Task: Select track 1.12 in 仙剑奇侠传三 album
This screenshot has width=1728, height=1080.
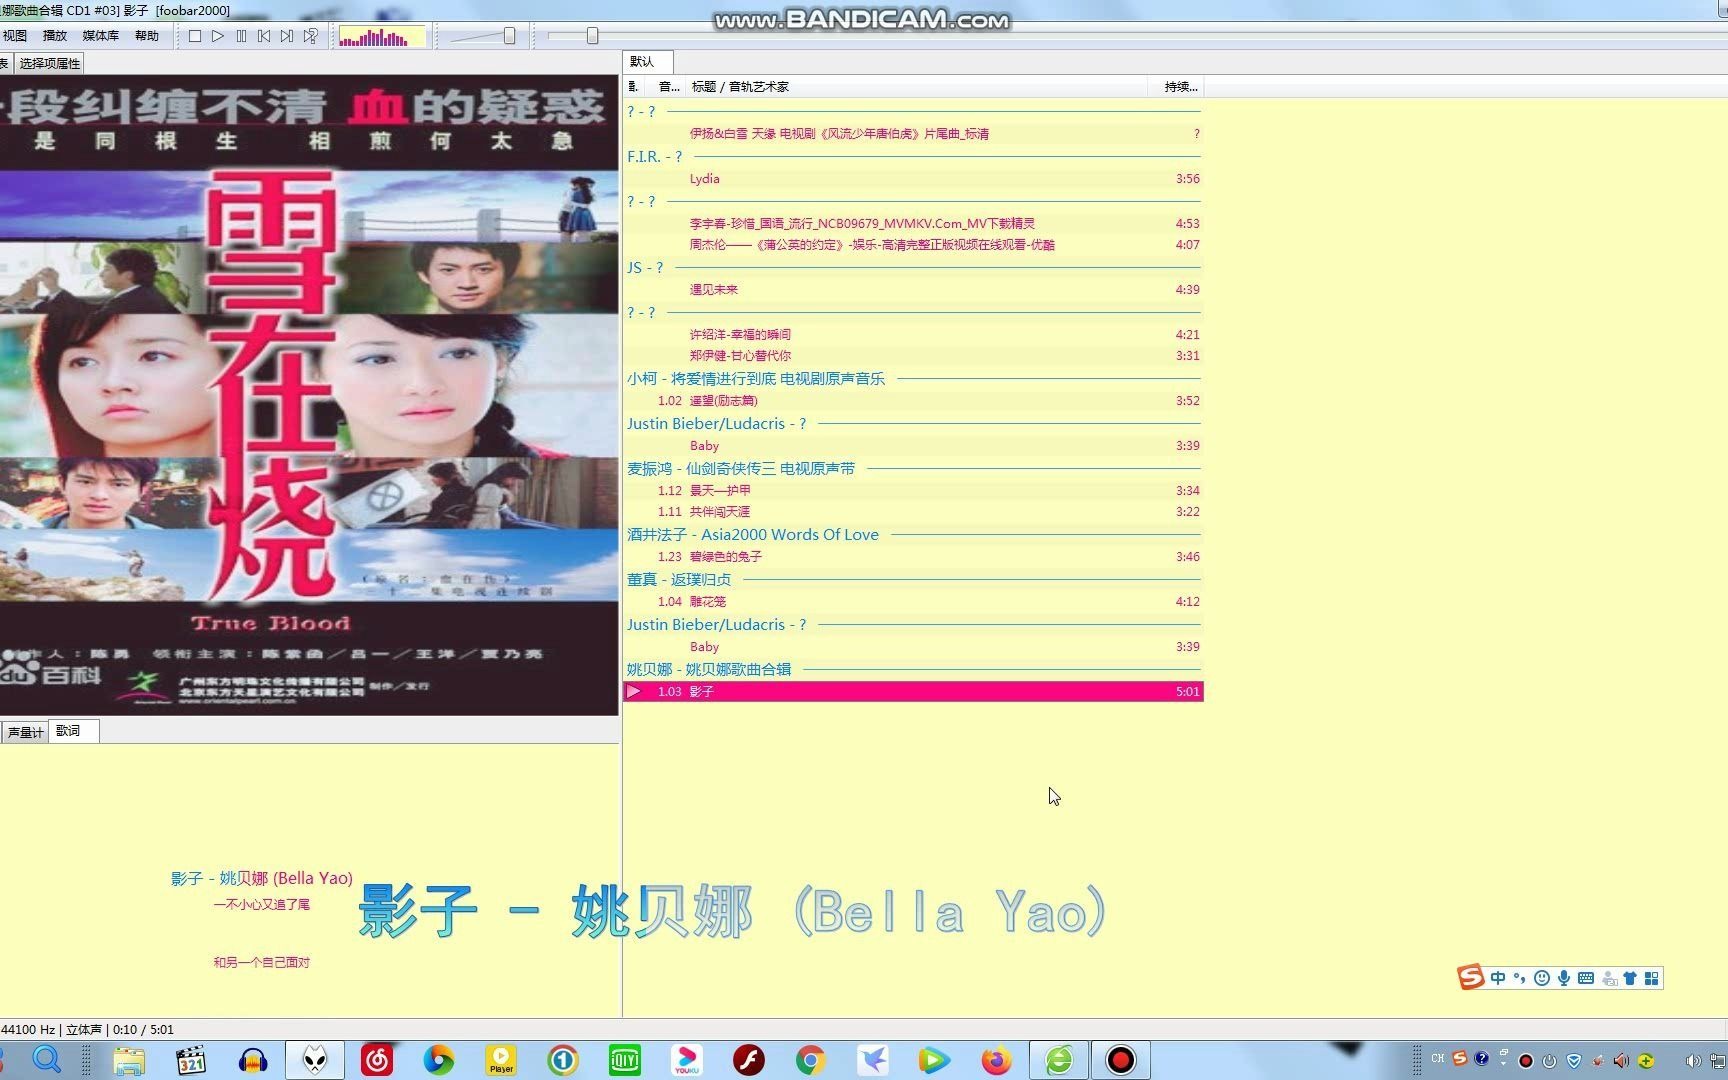Action: [913, 491]
